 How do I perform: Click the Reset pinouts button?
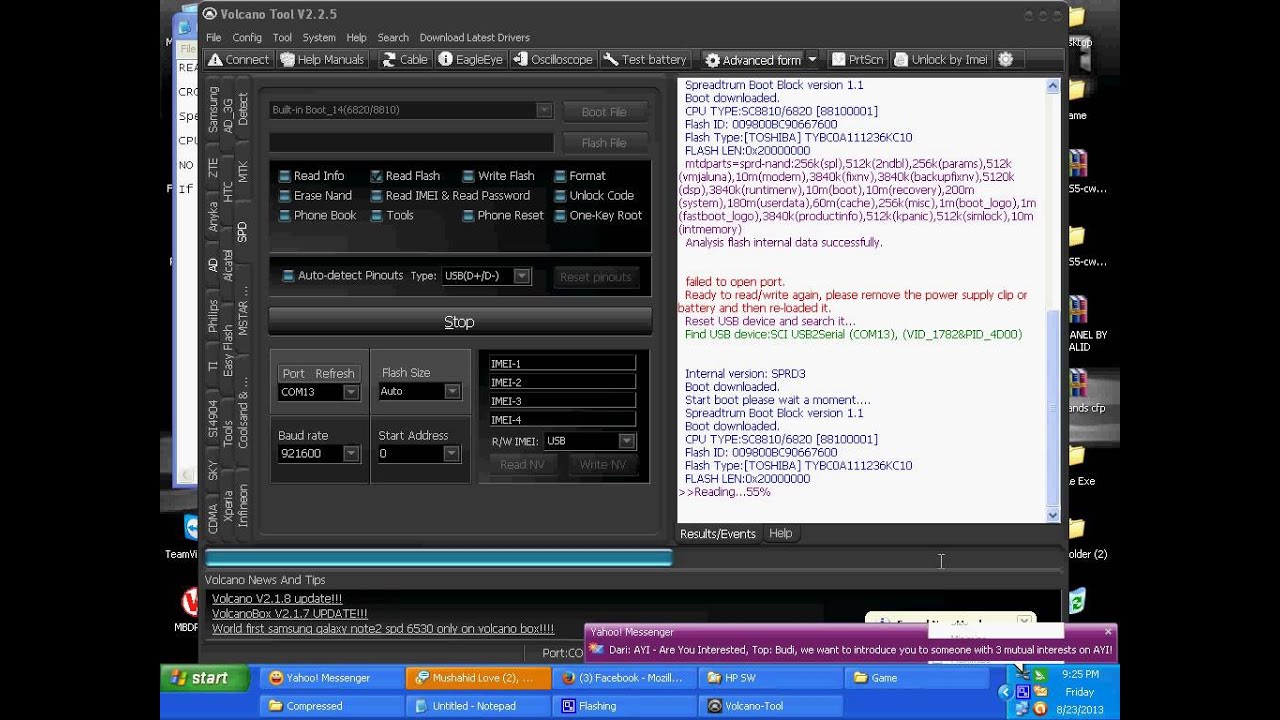coord(595,277)
